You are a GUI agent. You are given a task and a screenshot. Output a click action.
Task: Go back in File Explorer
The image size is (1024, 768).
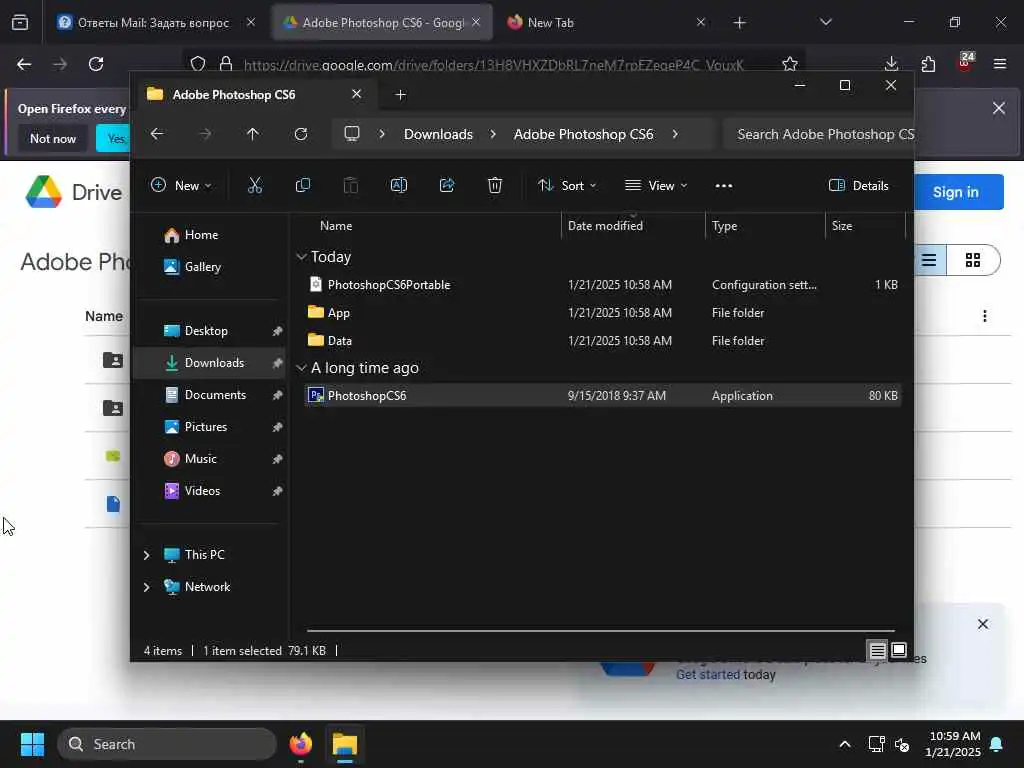(x=157, y=134)
